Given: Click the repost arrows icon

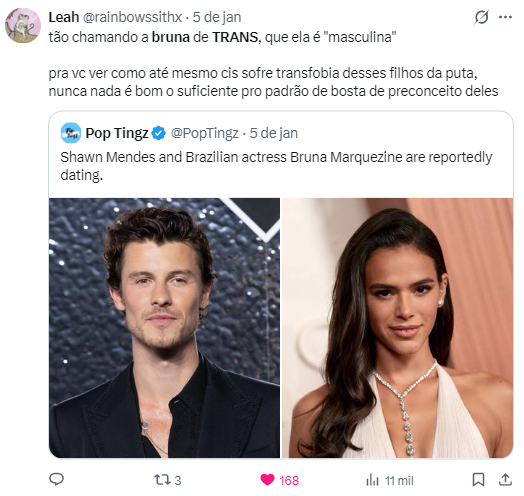Looking at the screenshot, I should click(x=162, y=480).
